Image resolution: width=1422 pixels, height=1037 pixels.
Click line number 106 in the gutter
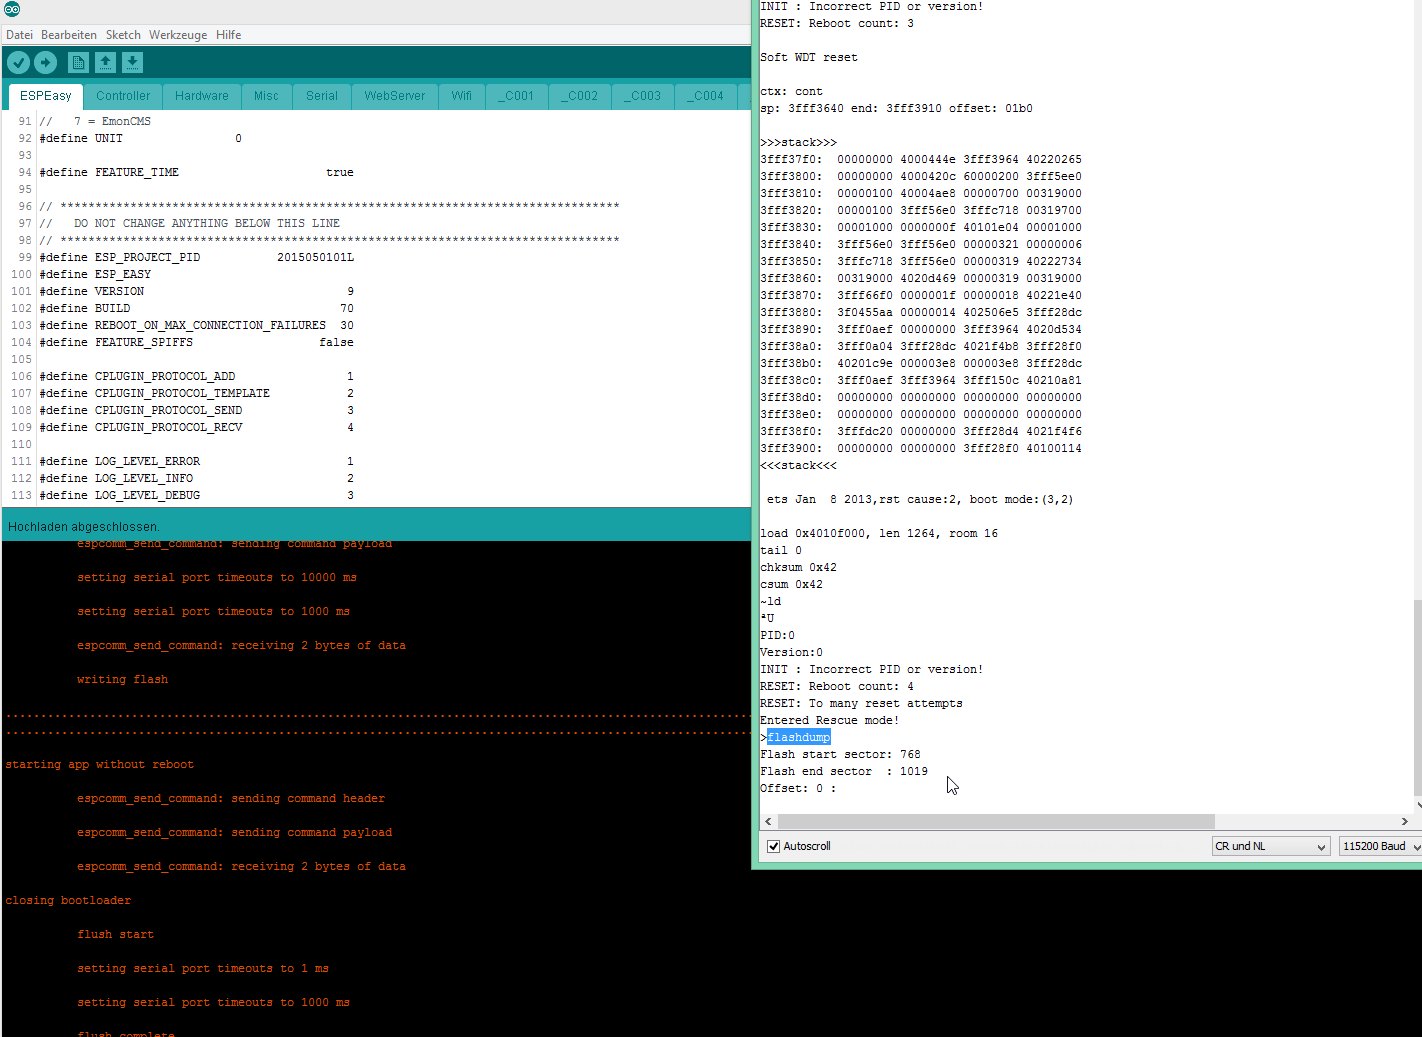[21, 376]
